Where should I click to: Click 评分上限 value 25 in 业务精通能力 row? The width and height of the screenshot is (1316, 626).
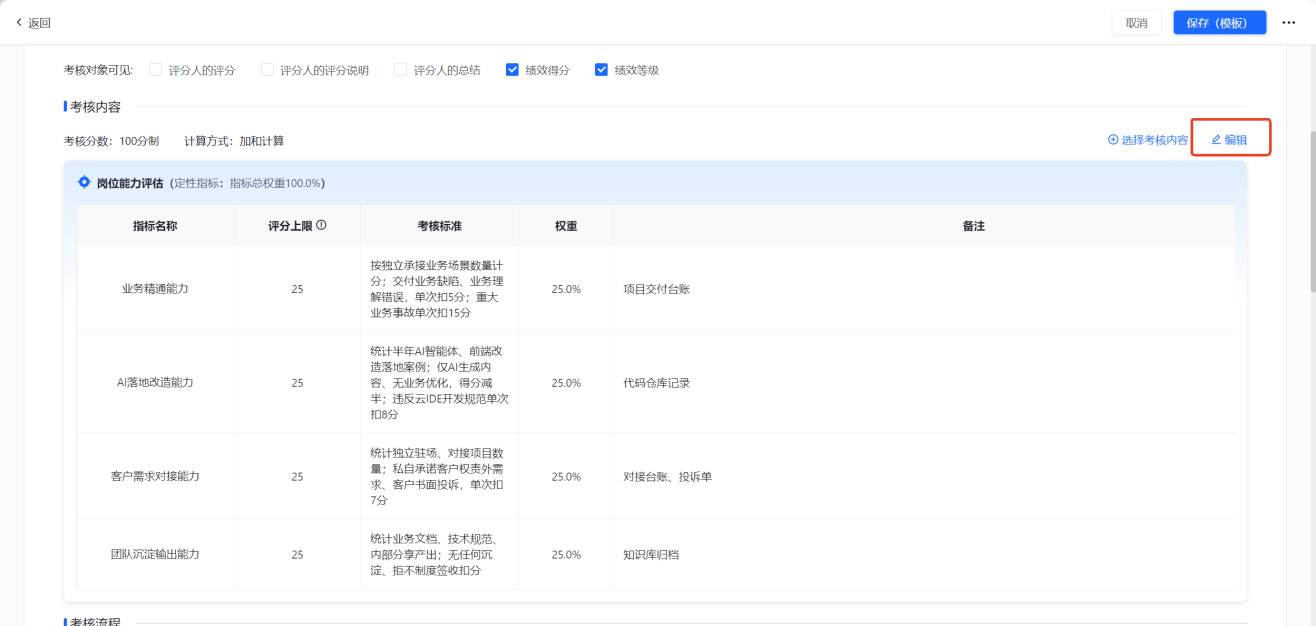(x=297, y=289)
